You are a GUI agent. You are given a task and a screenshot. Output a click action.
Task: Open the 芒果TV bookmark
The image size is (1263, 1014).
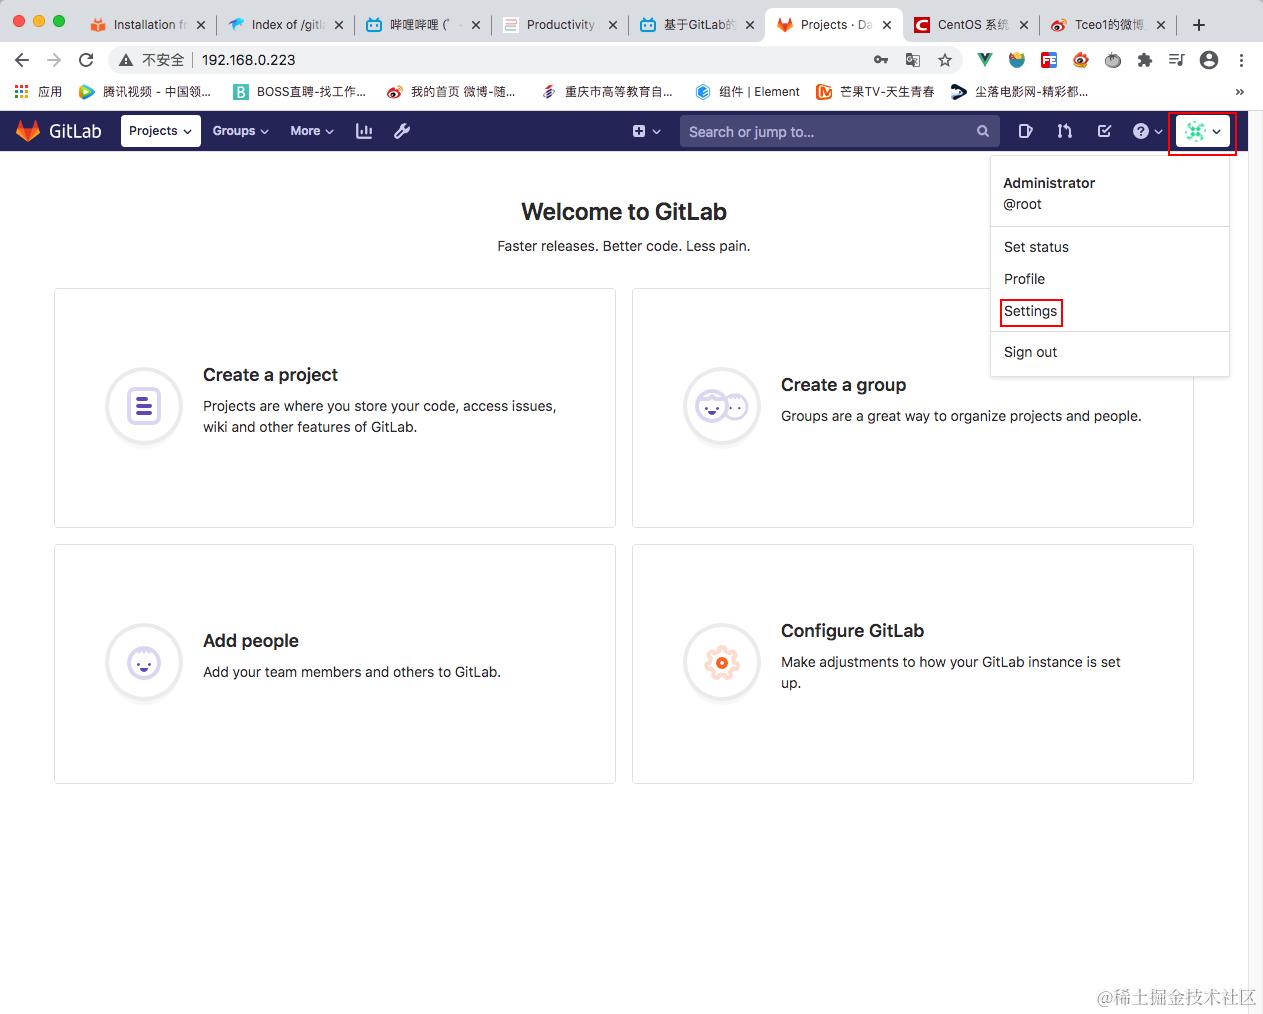(x=875, y=91)
